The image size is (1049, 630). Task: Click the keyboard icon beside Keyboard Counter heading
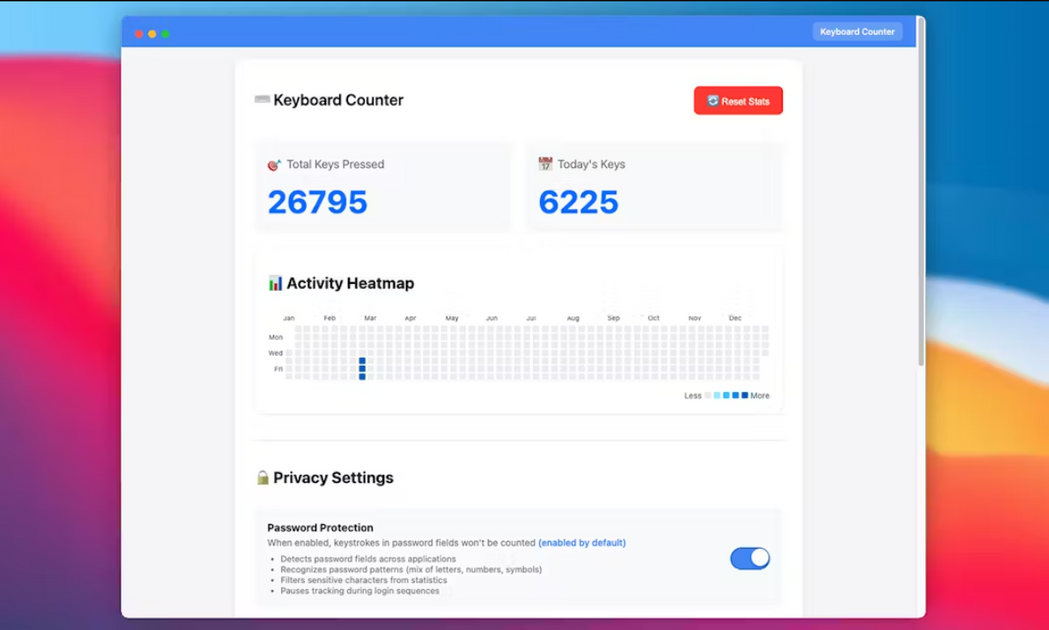pos(262,99)
